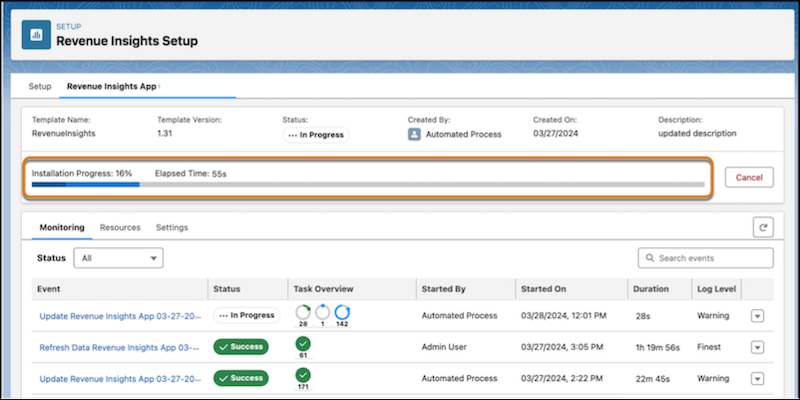Viewport: 800px width, 400px height.
Task: Click the Log Level column header
Action: 716,289
